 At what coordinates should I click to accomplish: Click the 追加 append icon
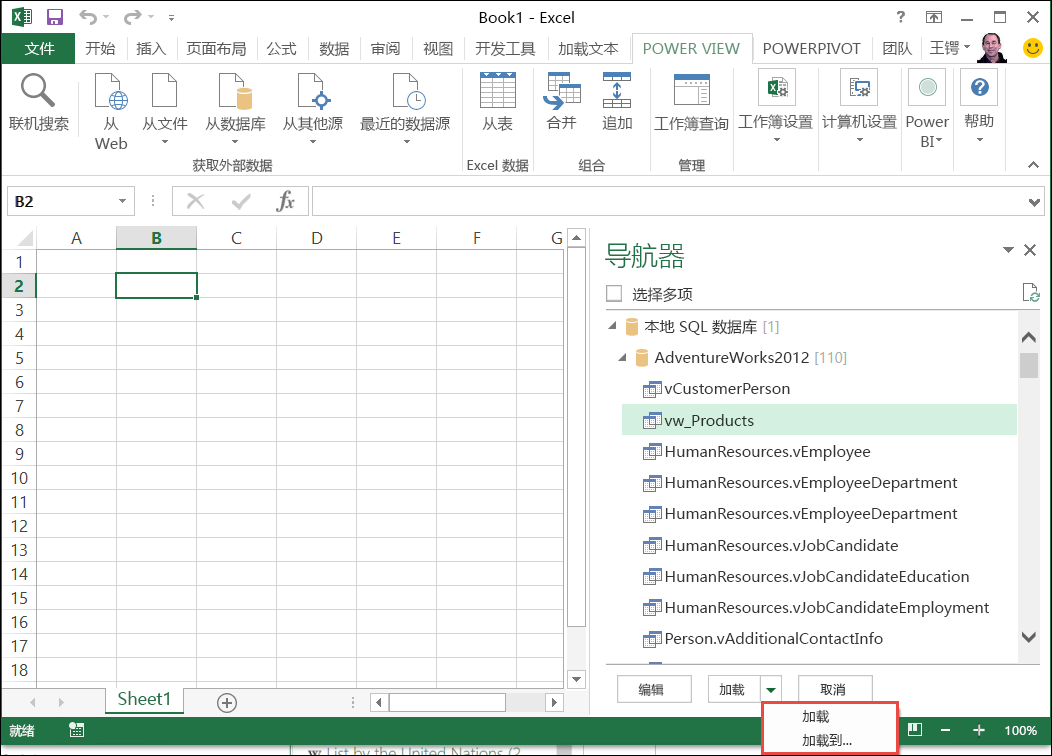[617, 92]
